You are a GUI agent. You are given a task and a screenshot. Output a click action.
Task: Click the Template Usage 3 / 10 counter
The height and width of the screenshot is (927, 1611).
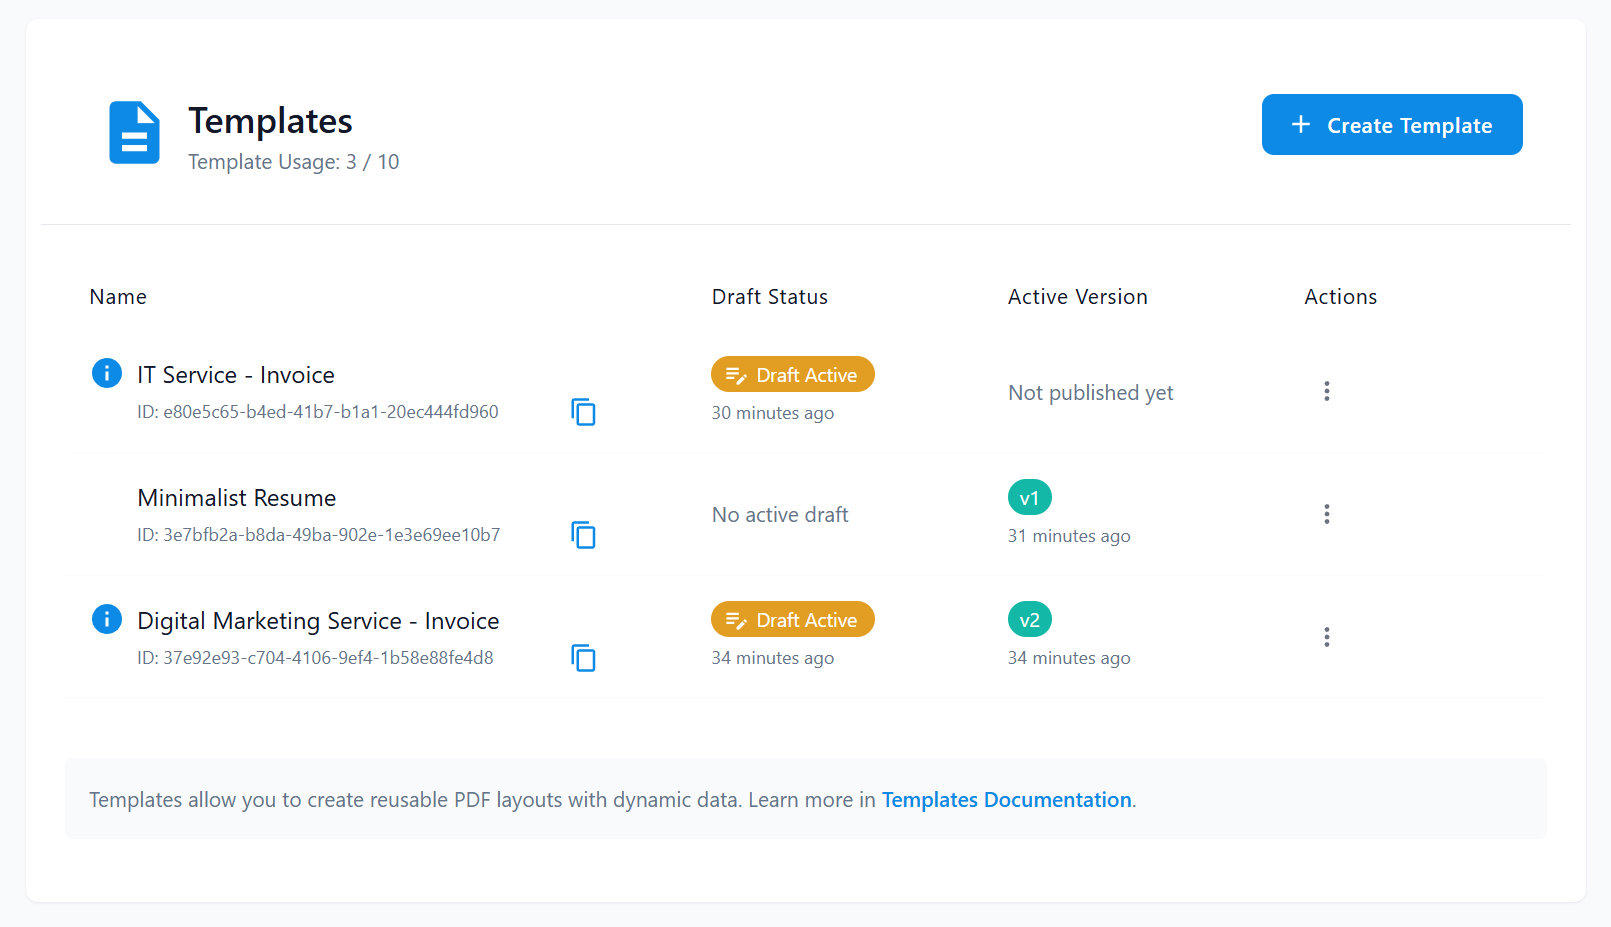coord(293,161)
